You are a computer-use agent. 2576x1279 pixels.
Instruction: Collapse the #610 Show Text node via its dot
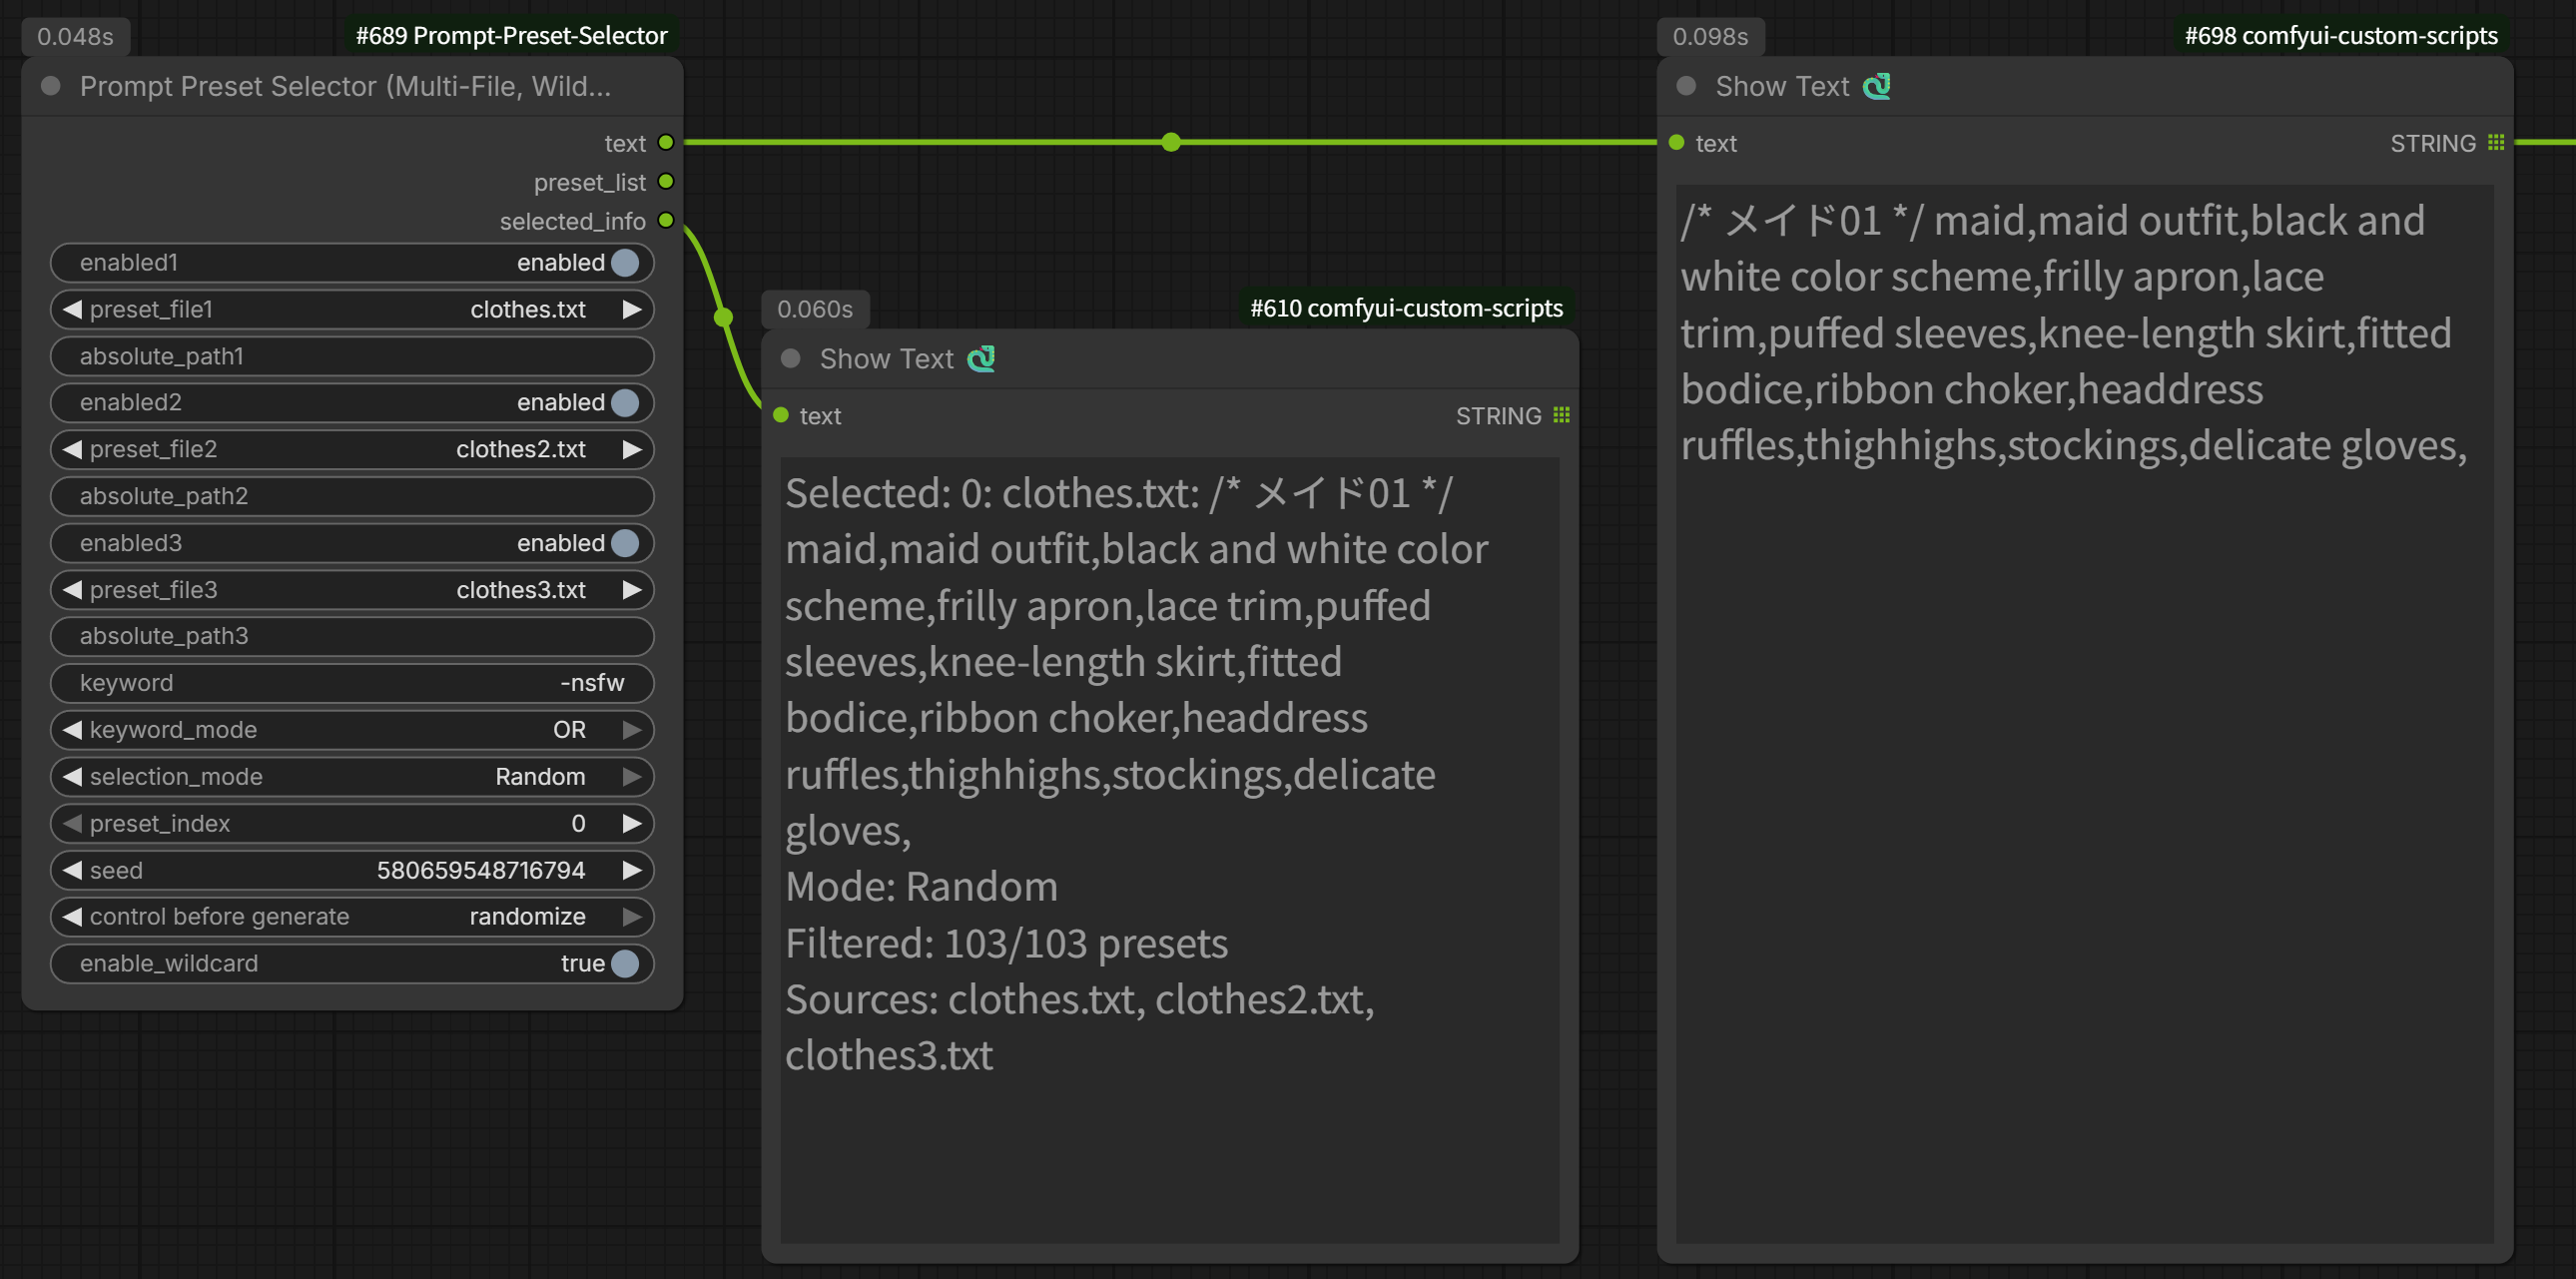[790, 358]
